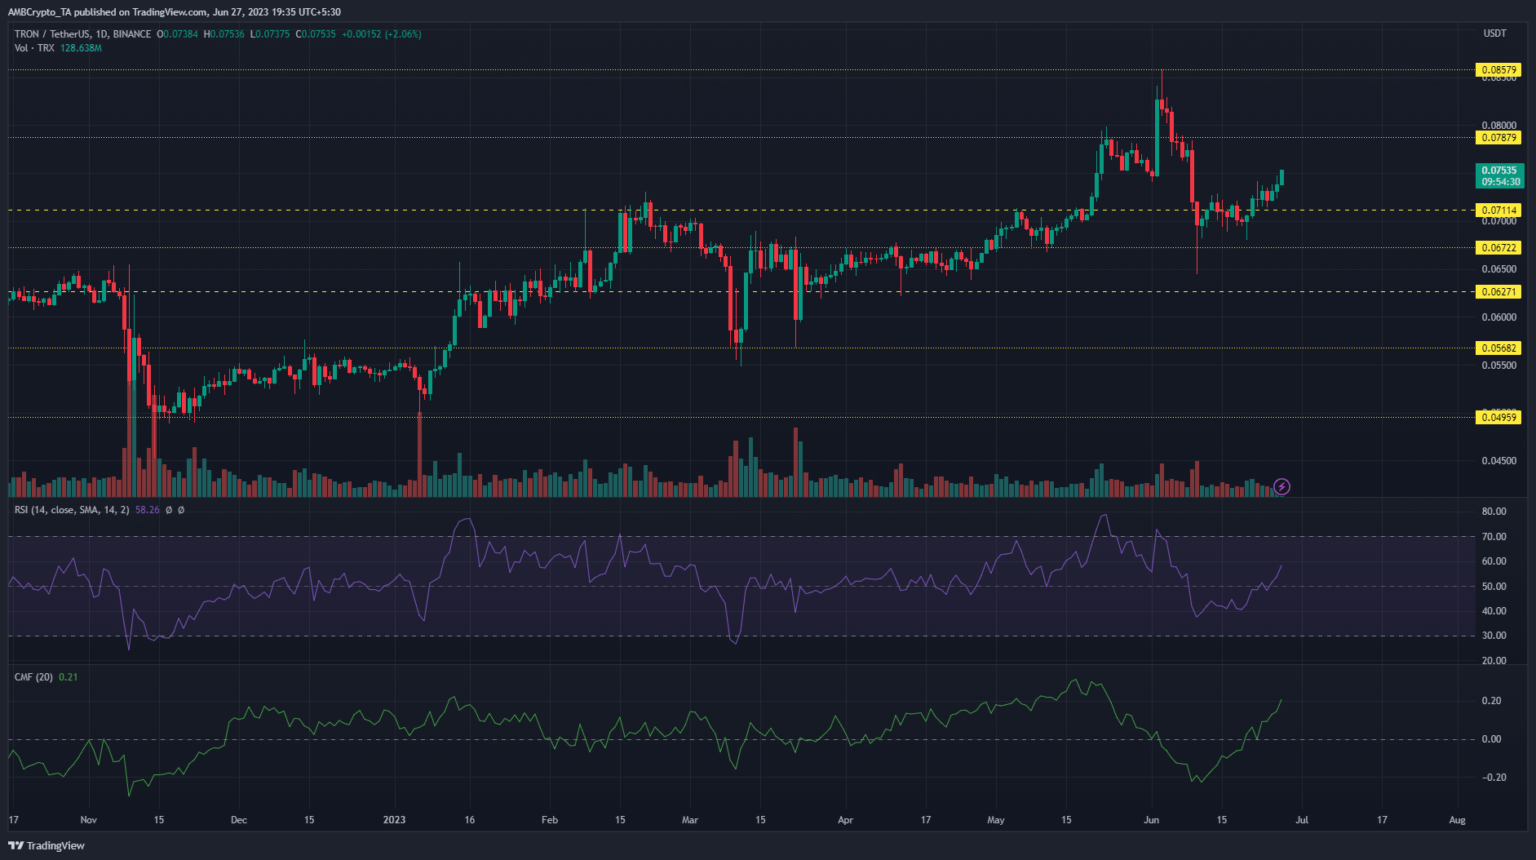1536x860 pixels.
Task: Click the CMF value 0.21 in legend
Action: [x=68, y=677]
